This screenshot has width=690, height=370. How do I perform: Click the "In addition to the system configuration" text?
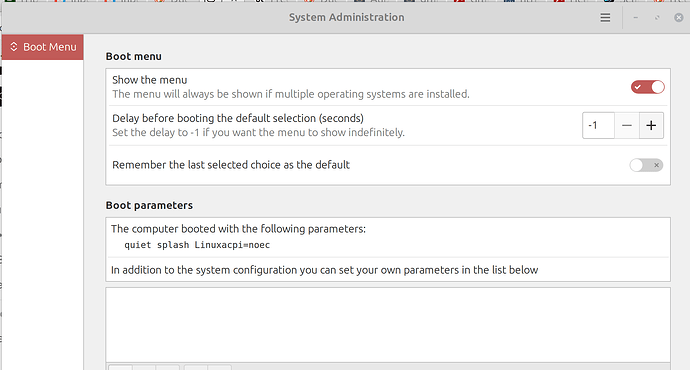click(x=324, y=270)
